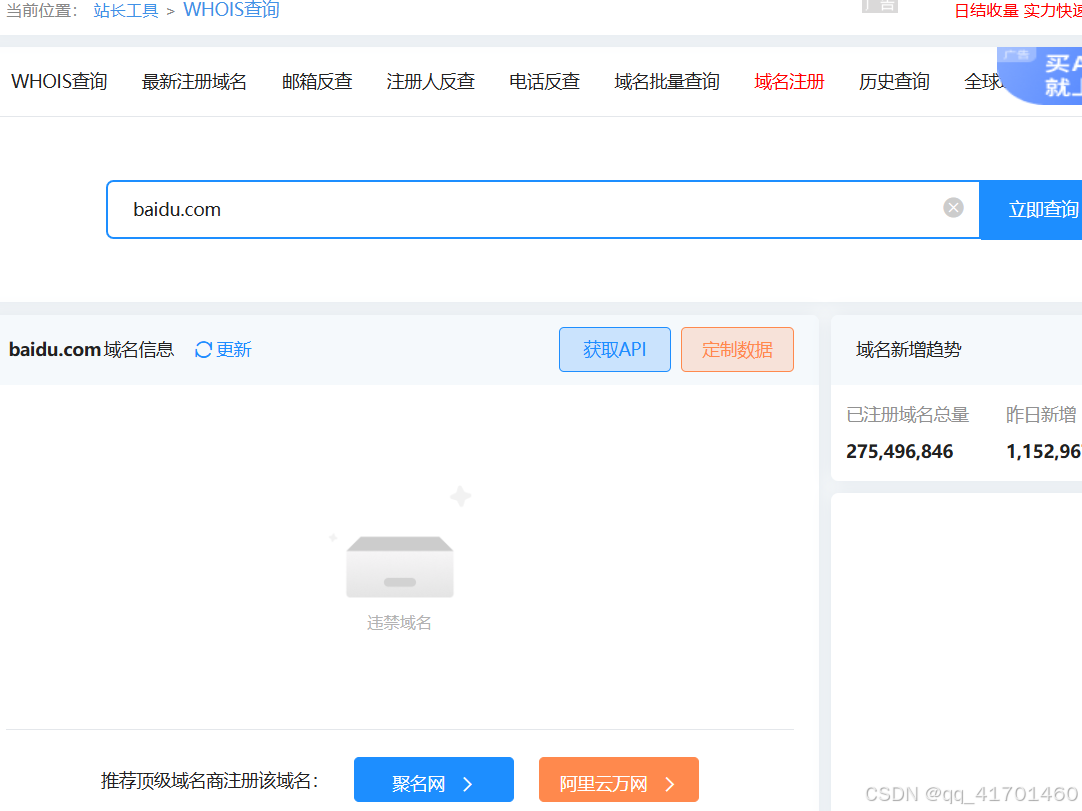Click the empty-box 违禁域名 illustration
The image size is (1082, 811).
pos(400,567)
